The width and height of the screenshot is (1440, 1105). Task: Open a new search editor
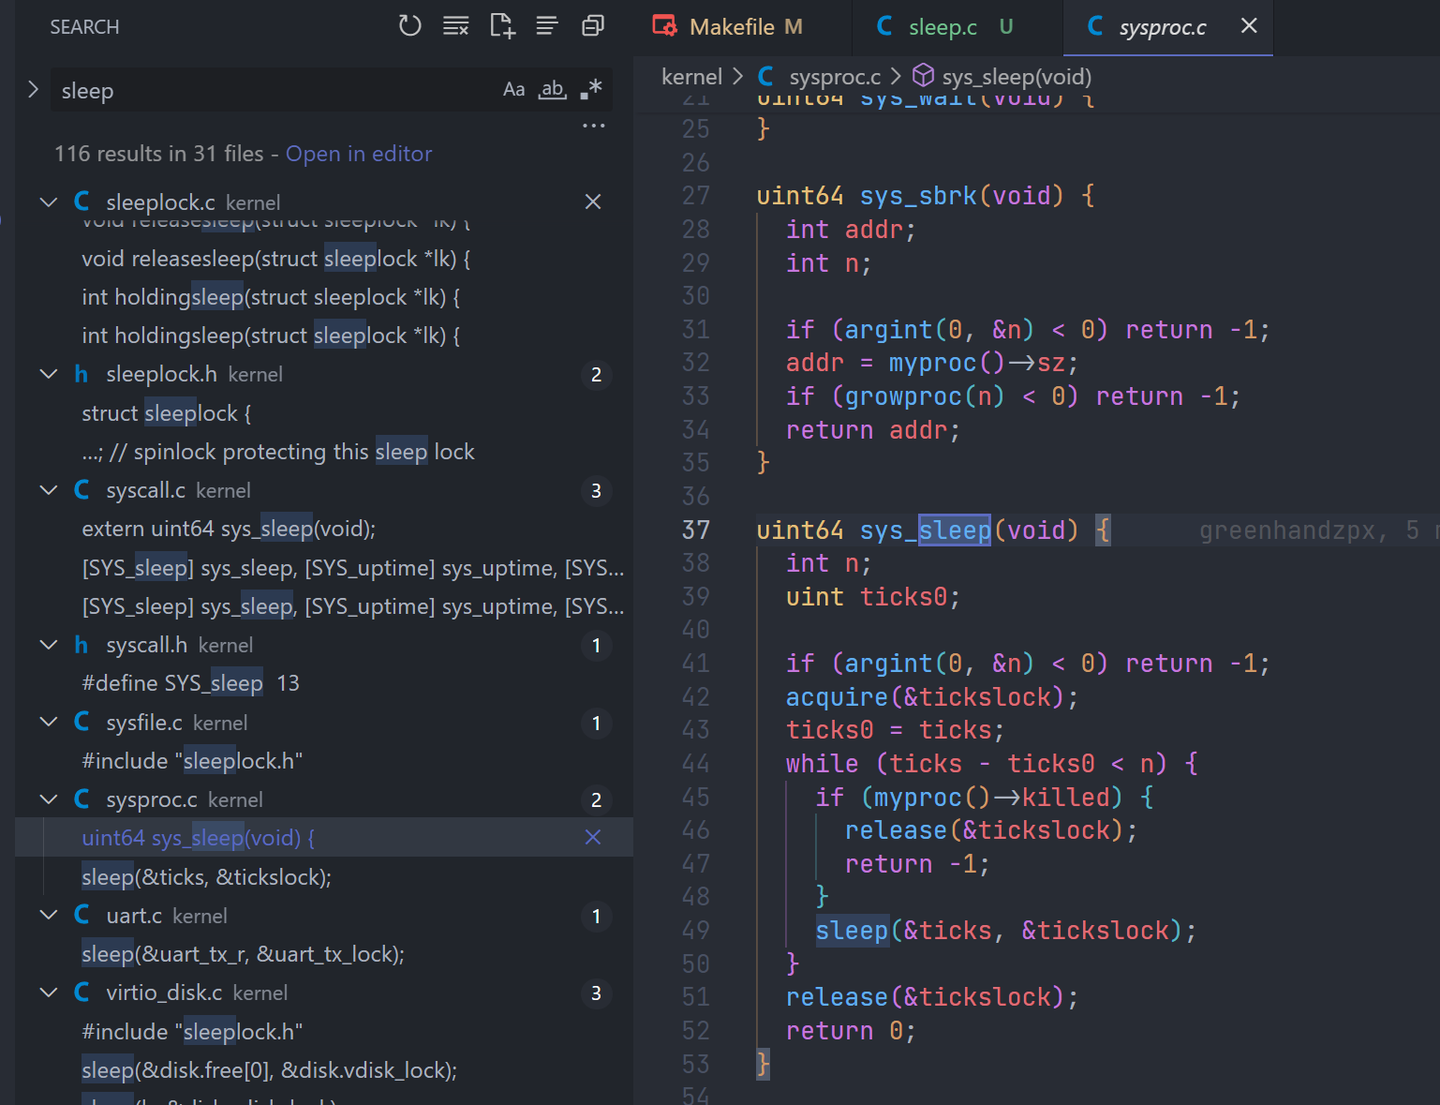pyautogui.click(x=502, y=26)
